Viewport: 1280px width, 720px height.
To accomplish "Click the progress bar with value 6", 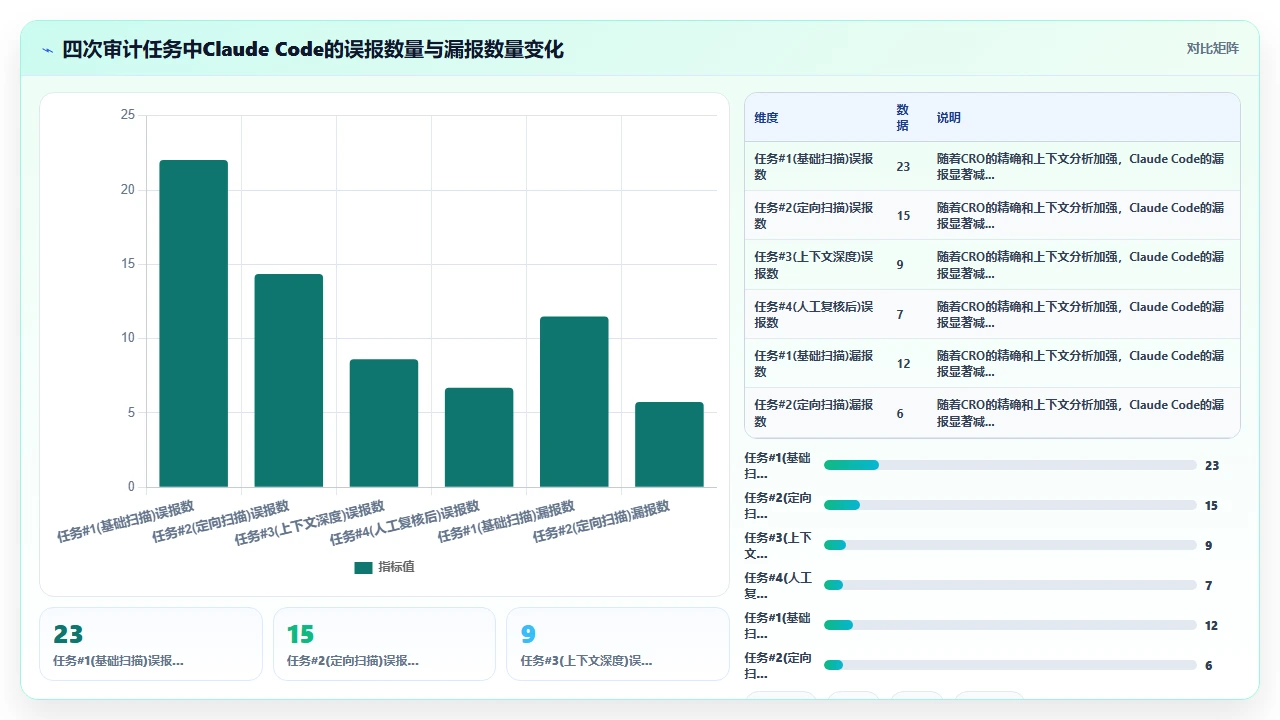I will [1010, 665].
